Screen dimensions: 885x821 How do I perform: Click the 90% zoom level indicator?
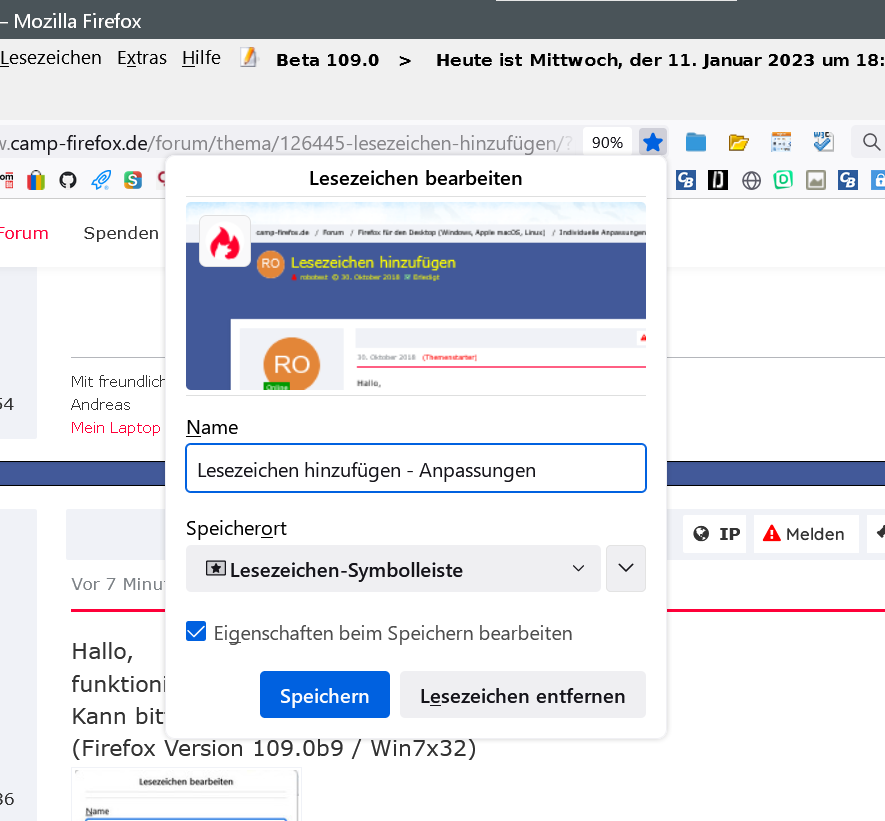pyautogui.click(x=607, y=142)
